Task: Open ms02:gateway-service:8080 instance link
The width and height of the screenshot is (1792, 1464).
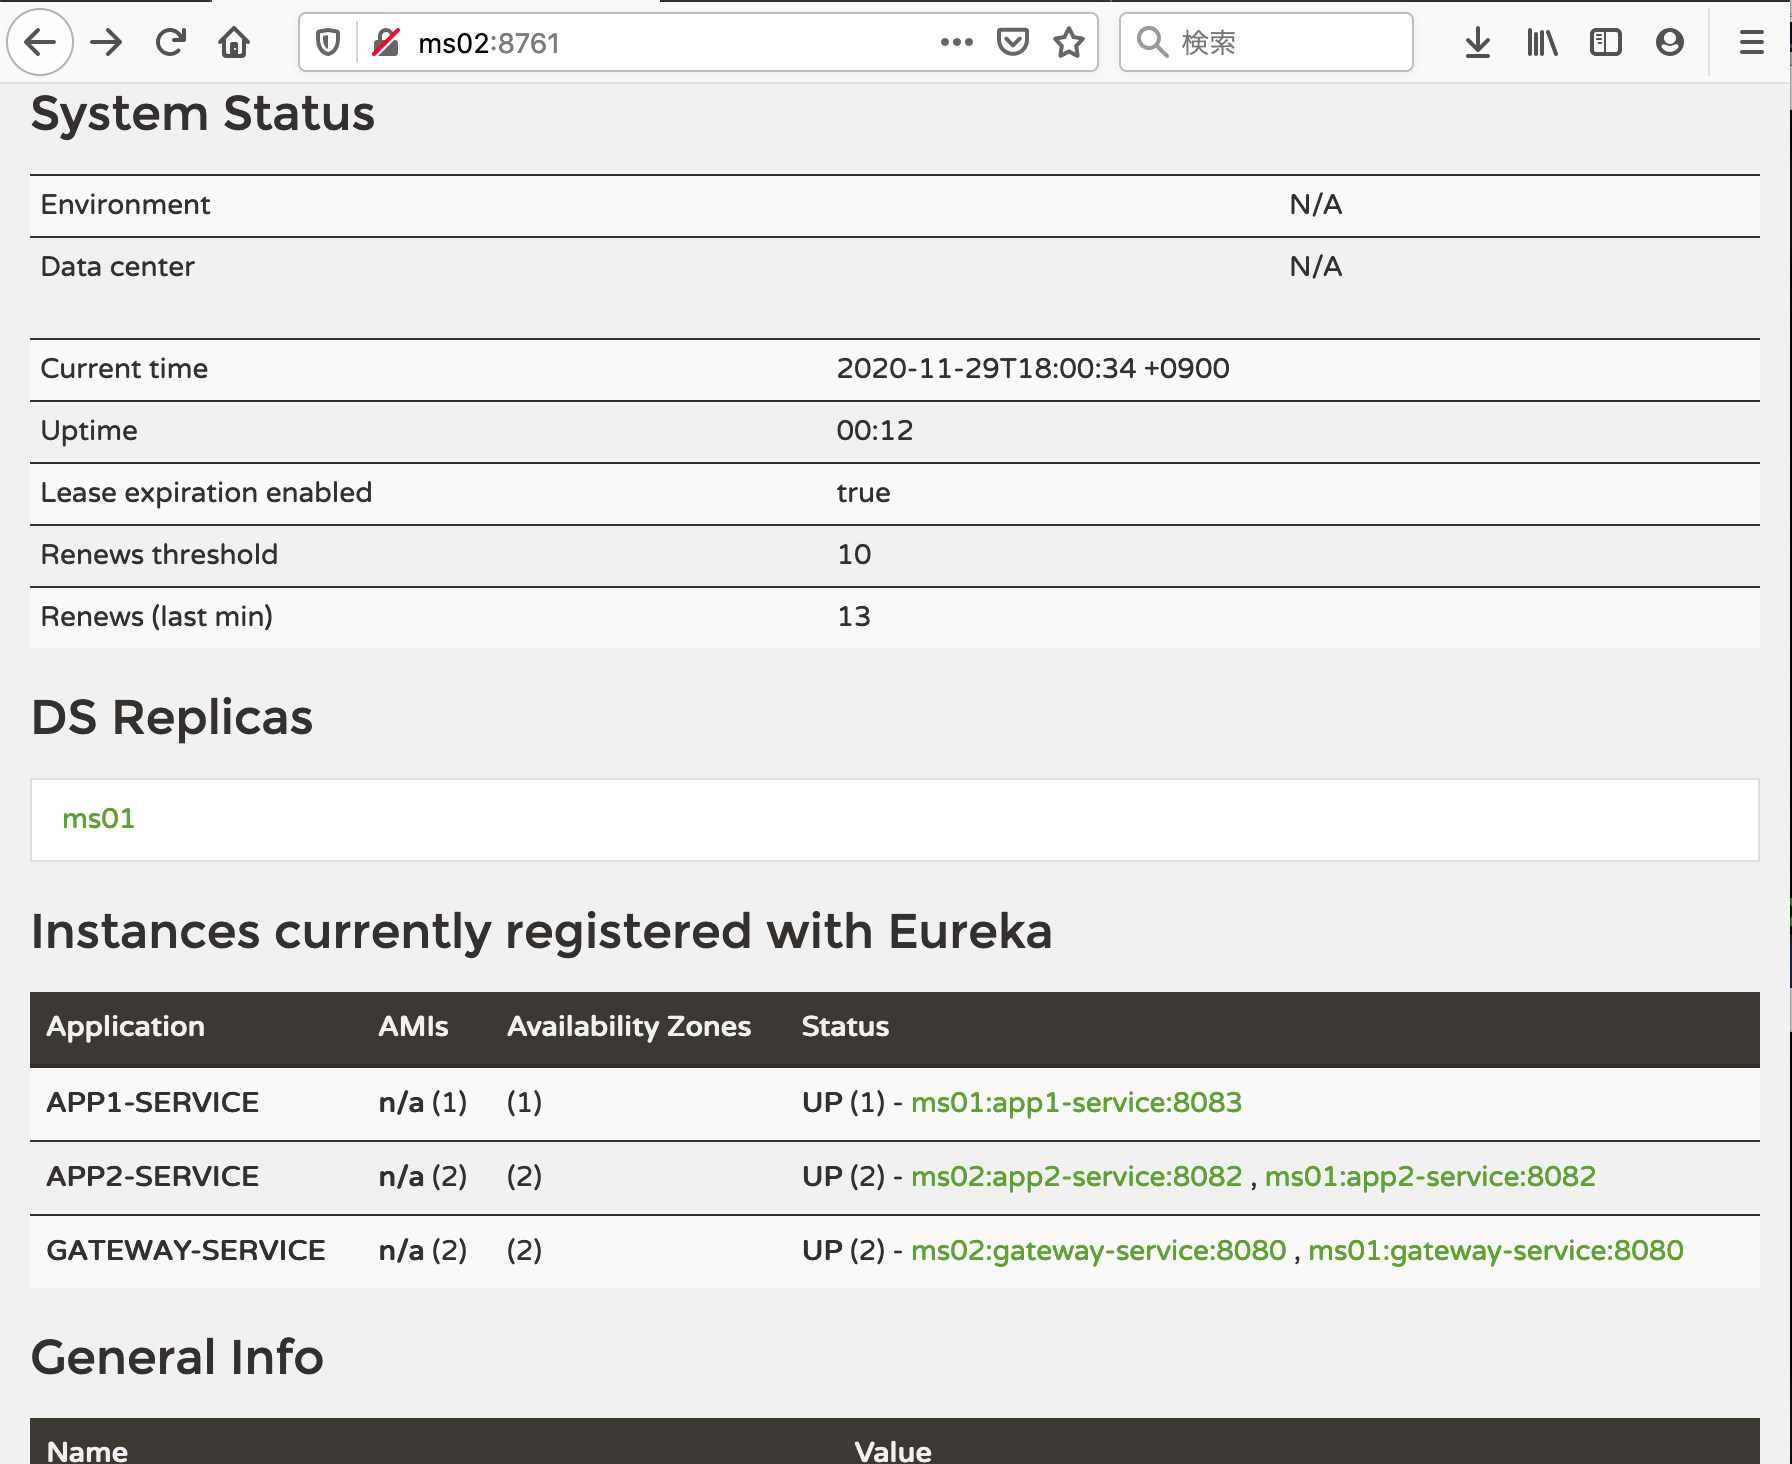Action: click(x=1098, y=1251)
